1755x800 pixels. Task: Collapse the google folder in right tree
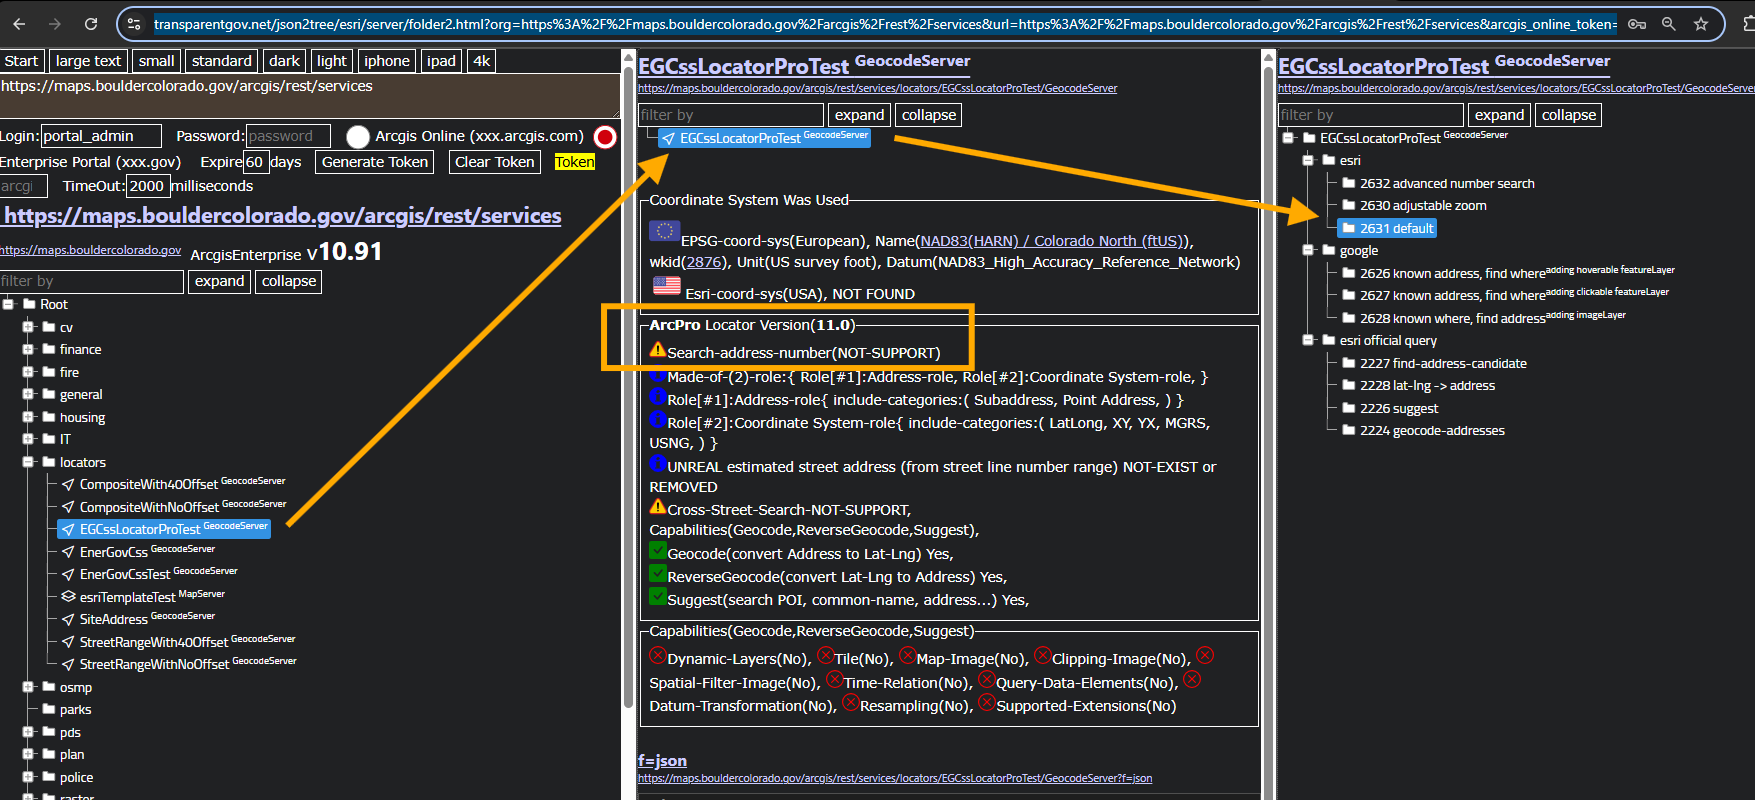click(1308, 250)
